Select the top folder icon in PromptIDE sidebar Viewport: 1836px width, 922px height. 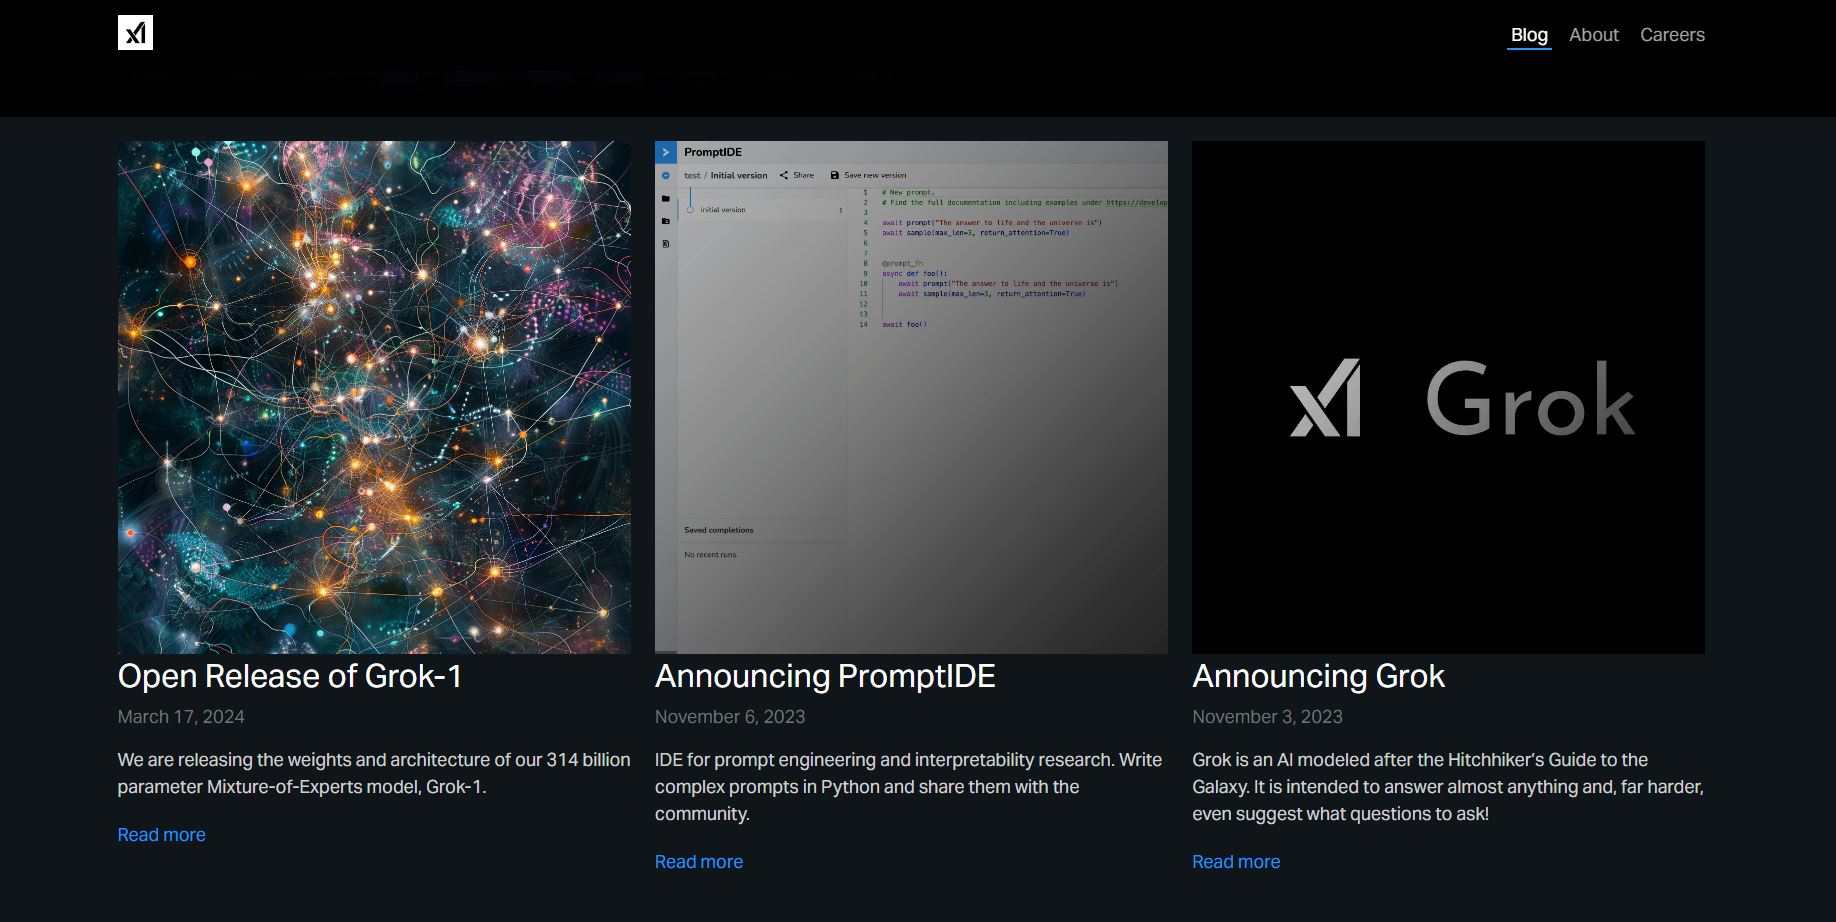coord(666,199)
